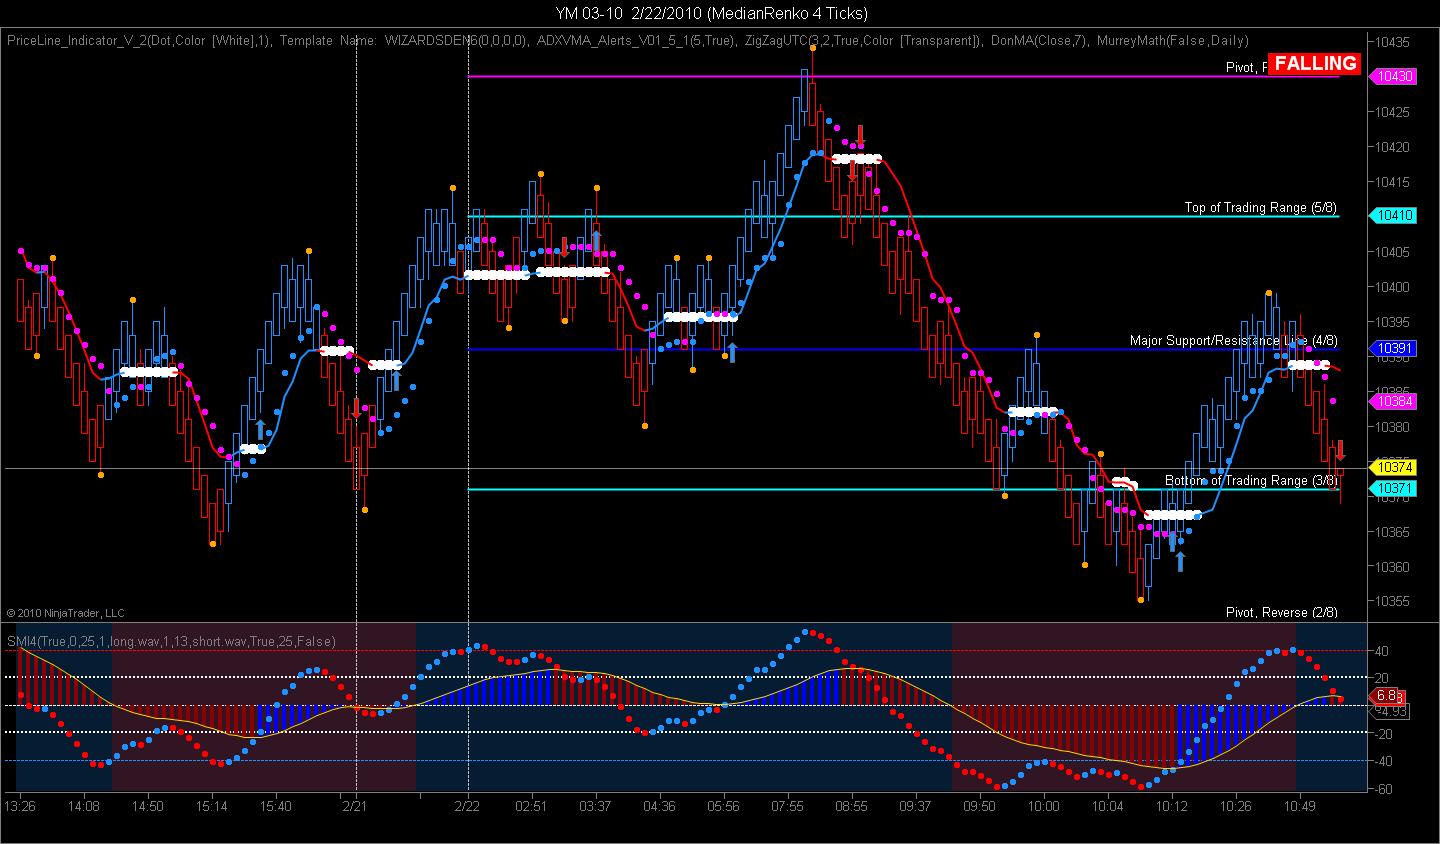This screenshot has height=844, width=1440.
Task: Click the 10360 price axis value
Action: (1392, 567)
